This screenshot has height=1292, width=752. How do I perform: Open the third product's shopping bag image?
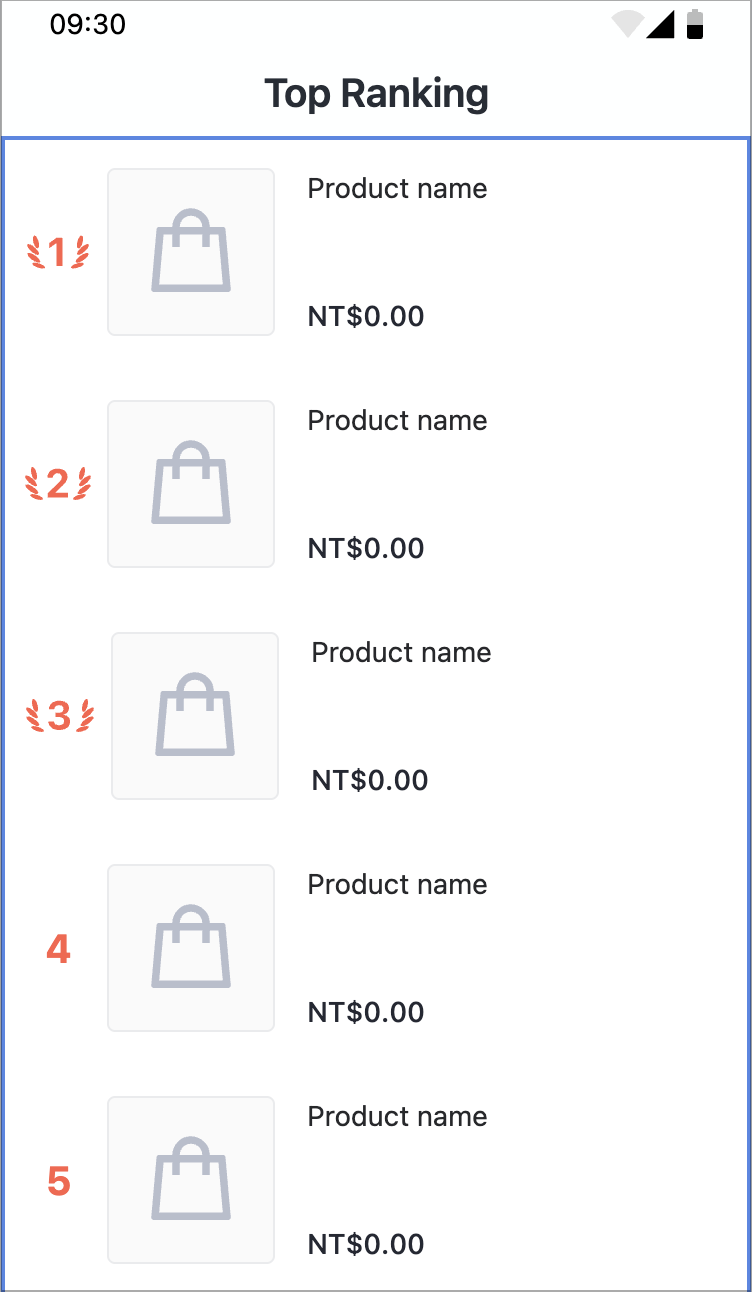tap(195, 716)
